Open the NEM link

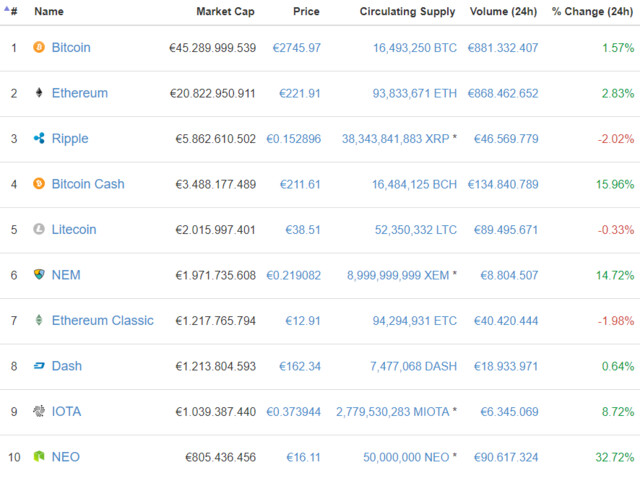(x=66, y=275)
